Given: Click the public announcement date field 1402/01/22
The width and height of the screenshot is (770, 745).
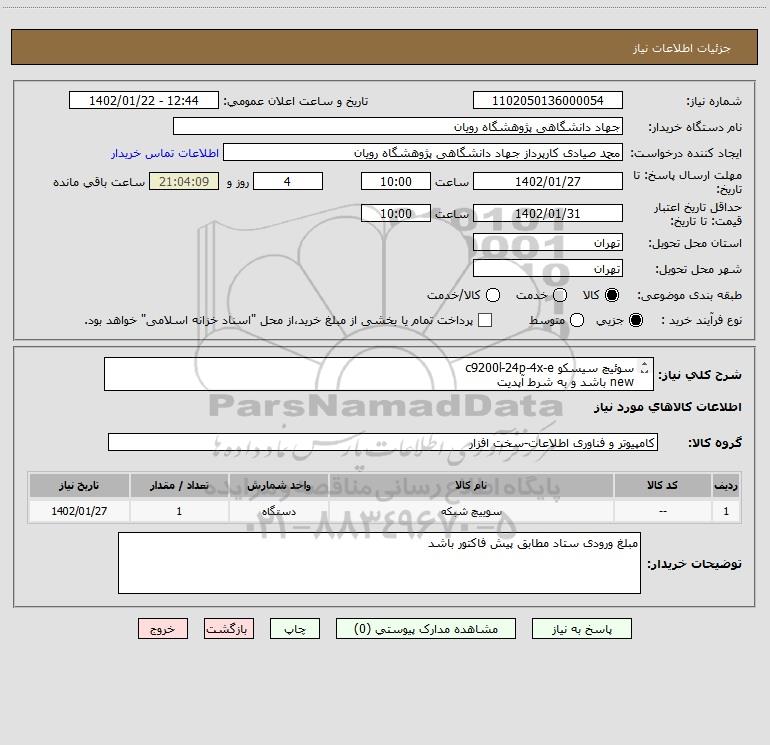Looking at the screenshot, I should click(144, 100).
